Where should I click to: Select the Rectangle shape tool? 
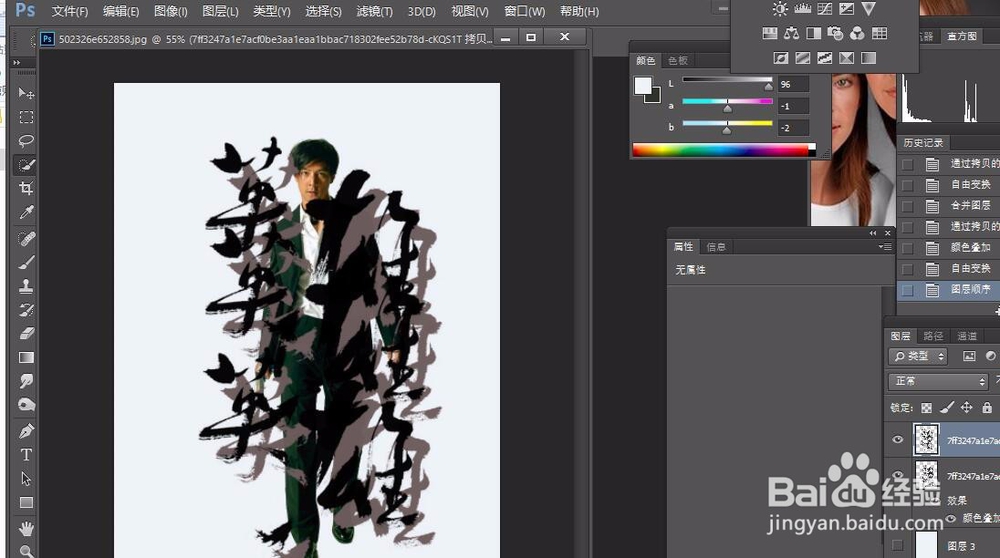(x=26, y=503)
